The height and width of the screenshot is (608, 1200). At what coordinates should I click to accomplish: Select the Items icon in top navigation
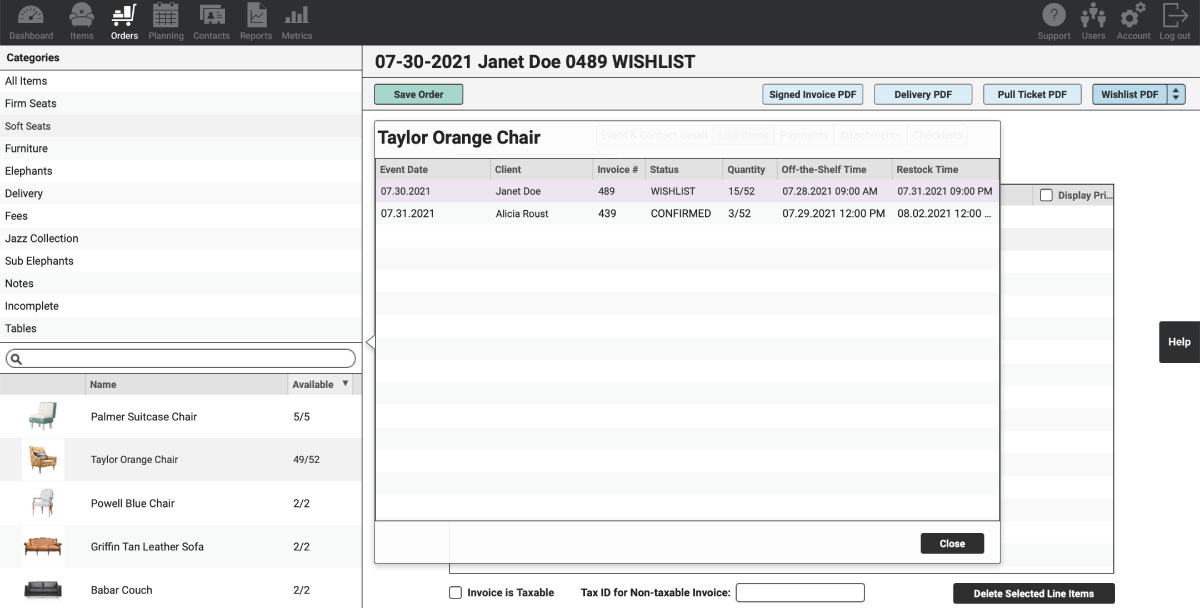tap(81, 20)
